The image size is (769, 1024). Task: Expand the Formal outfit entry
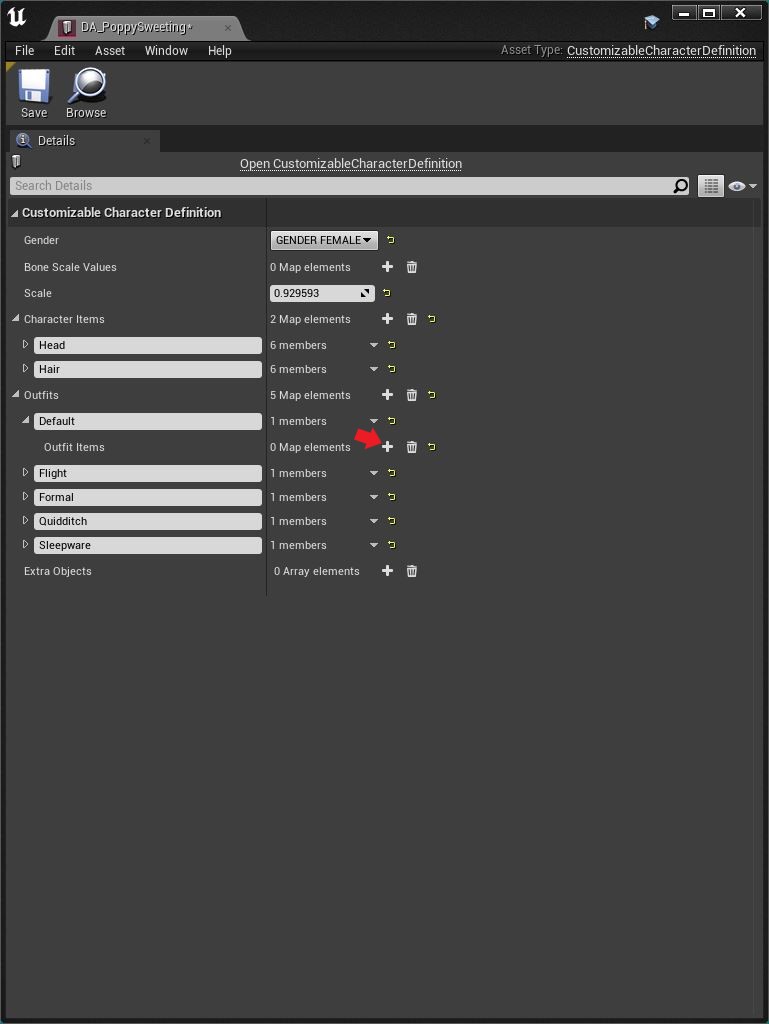[25, 496]
